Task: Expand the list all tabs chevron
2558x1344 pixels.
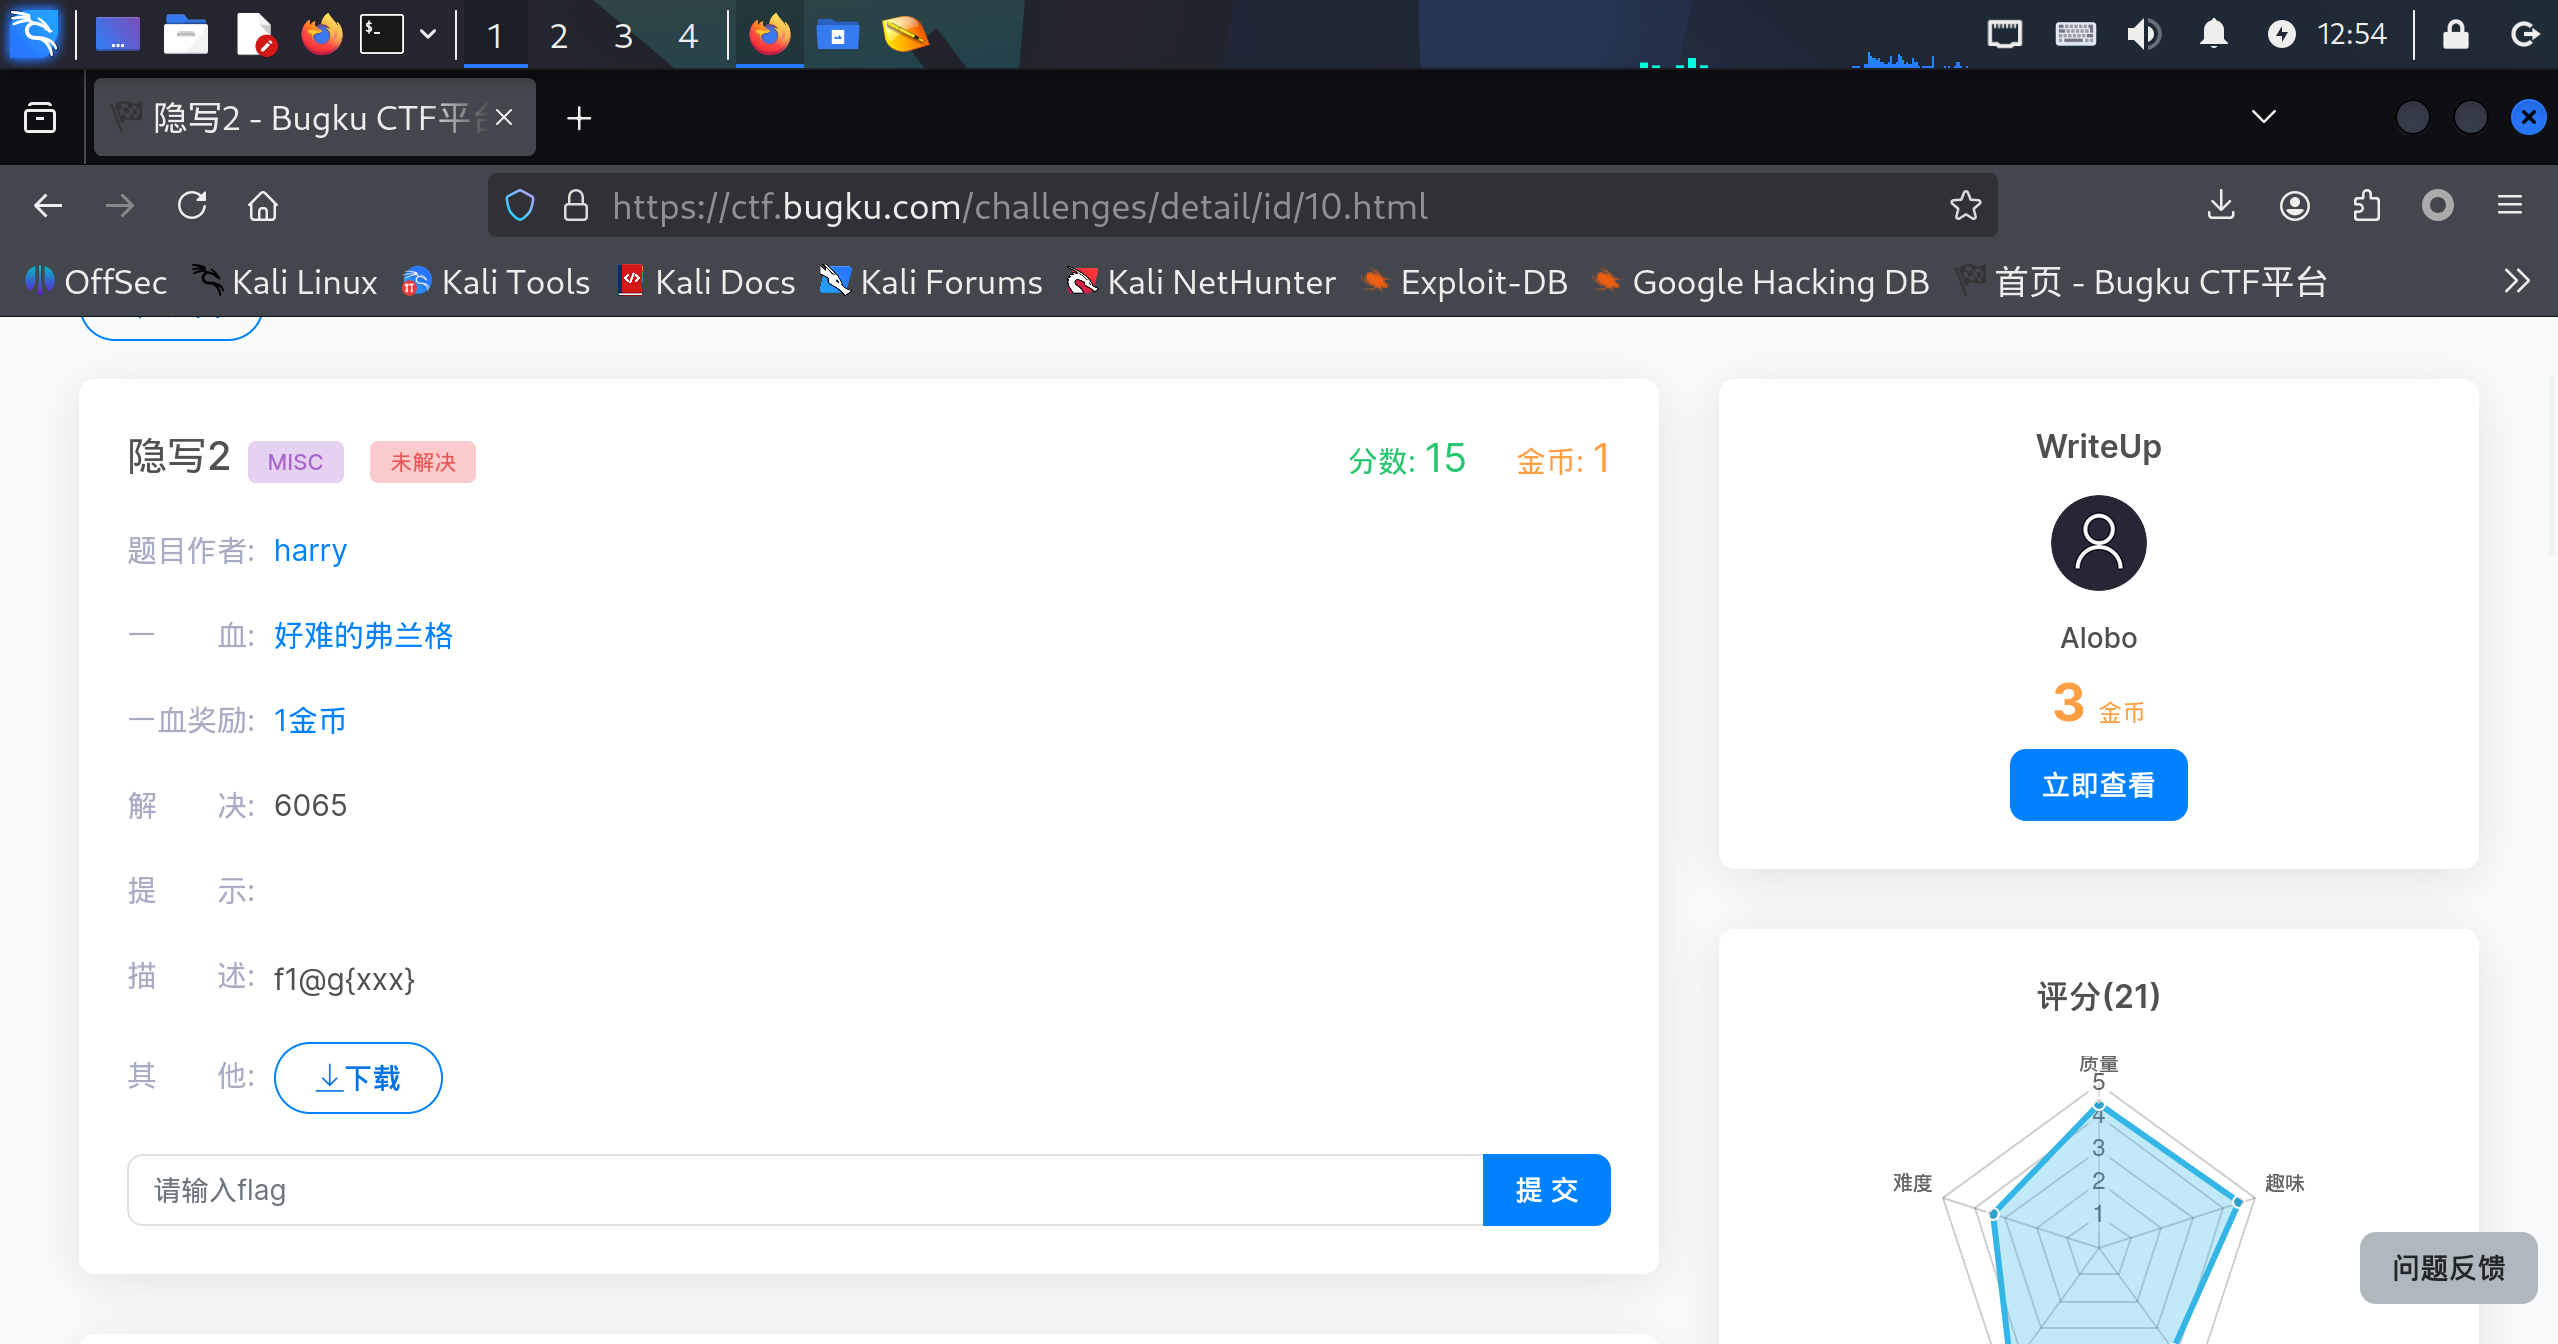Action: pyautogui.click(x=2264, y=117)
